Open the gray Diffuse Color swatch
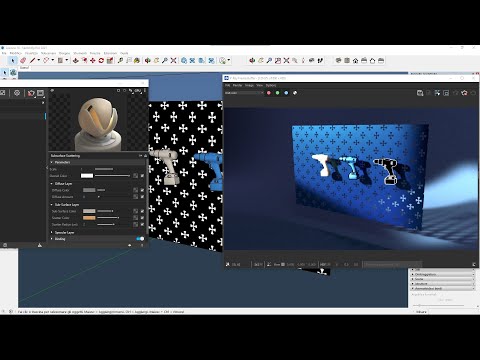The image size is (480, 360). tap(89, 190)
